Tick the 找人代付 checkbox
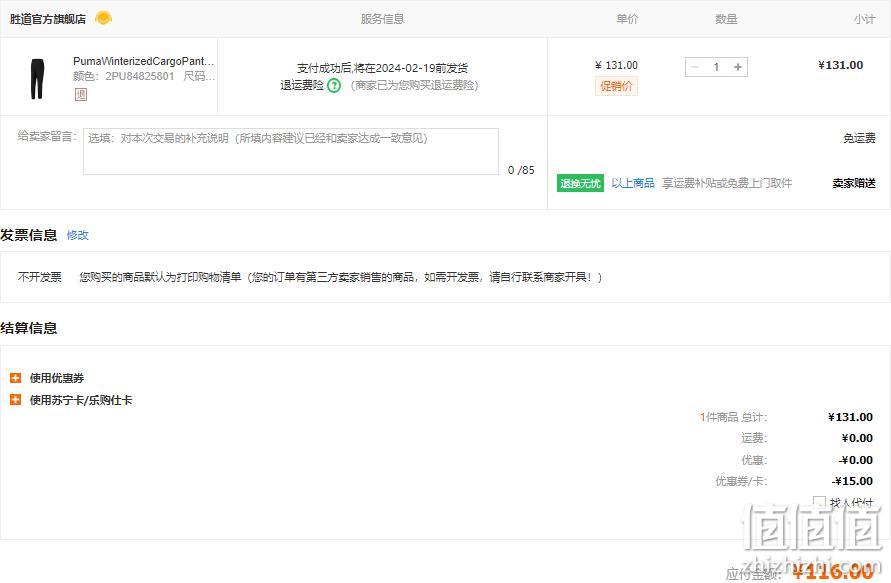 819,502
